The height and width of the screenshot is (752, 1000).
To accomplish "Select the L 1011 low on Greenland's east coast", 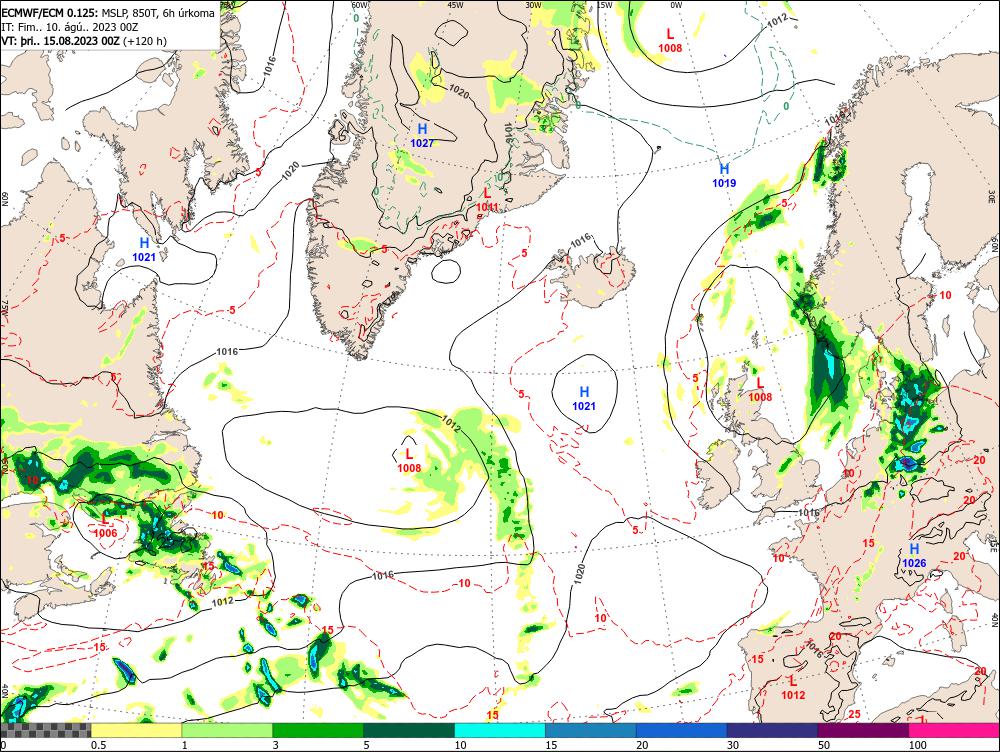I will coord(487,199).
